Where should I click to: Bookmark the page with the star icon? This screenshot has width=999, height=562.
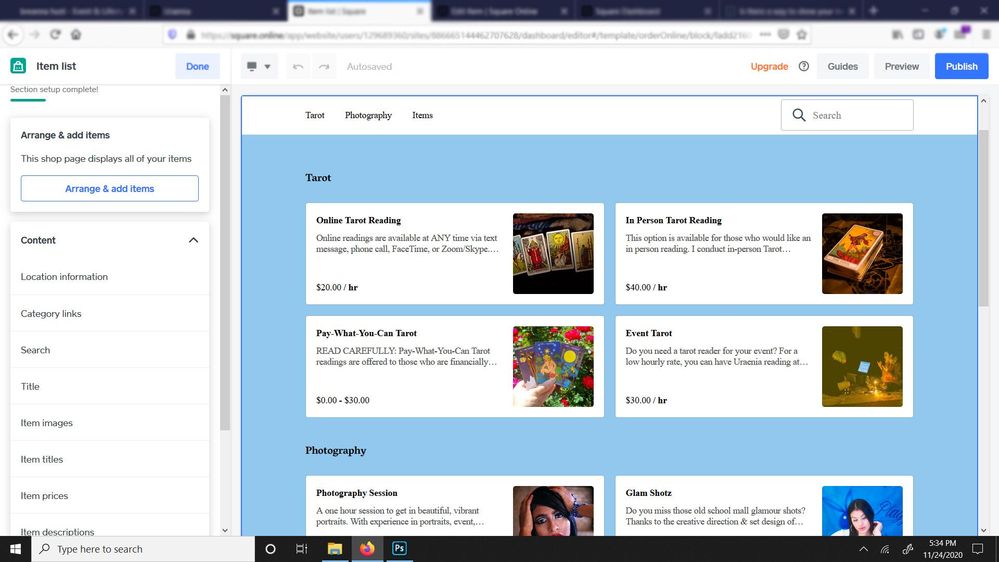(x=802, y=34)
